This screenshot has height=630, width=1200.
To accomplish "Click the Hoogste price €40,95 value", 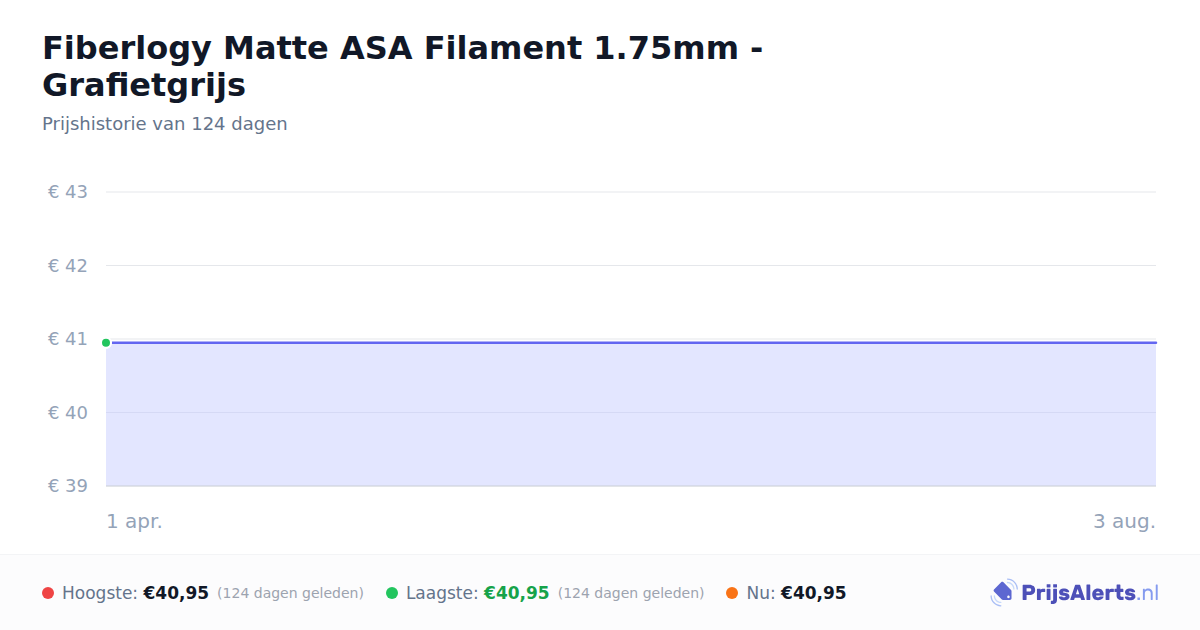I will pos(176,593).
